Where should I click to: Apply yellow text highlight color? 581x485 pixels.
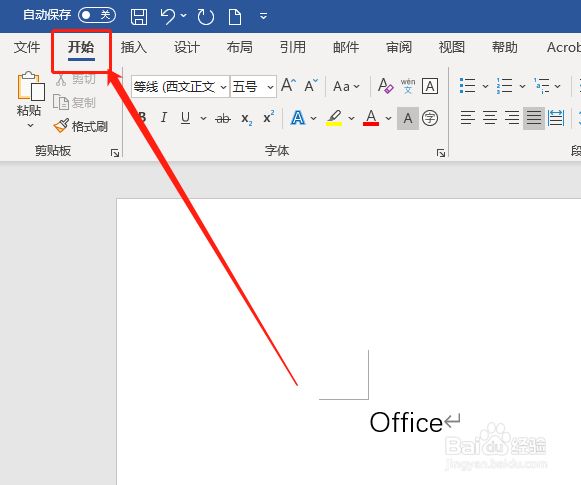[334, 118]
